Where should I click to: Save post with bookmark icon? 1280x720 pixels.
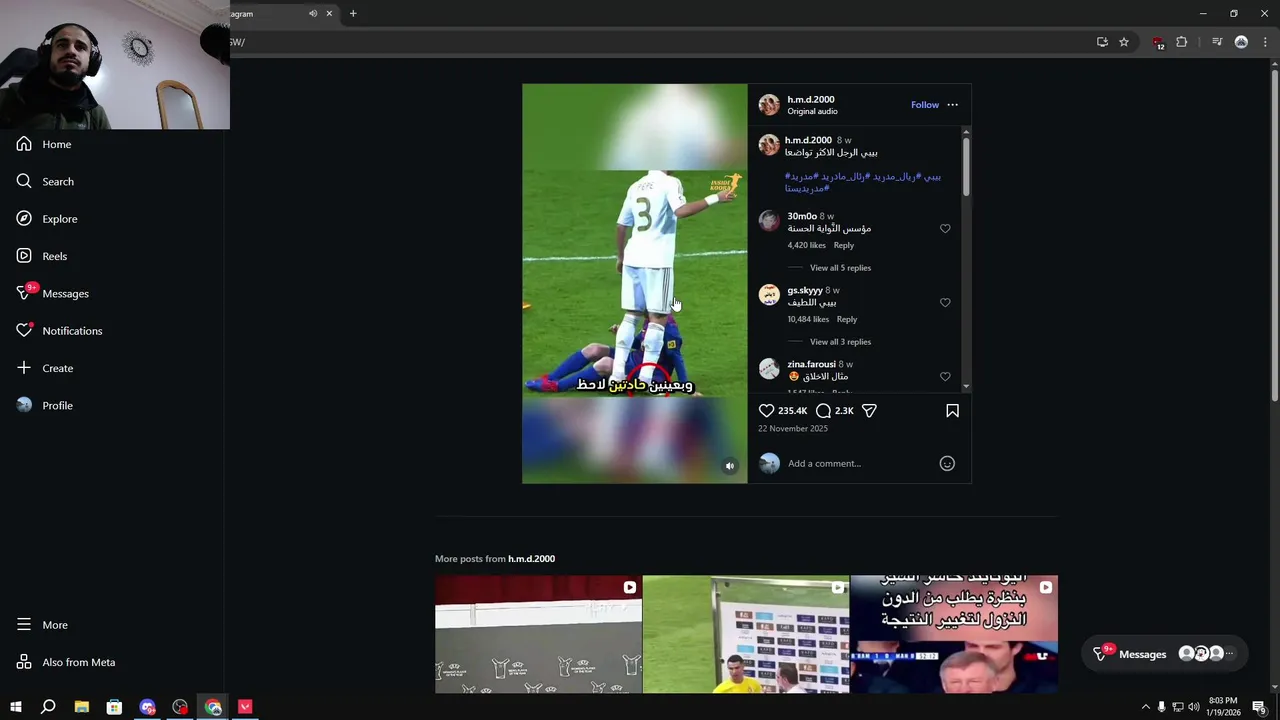pos(952,411)
